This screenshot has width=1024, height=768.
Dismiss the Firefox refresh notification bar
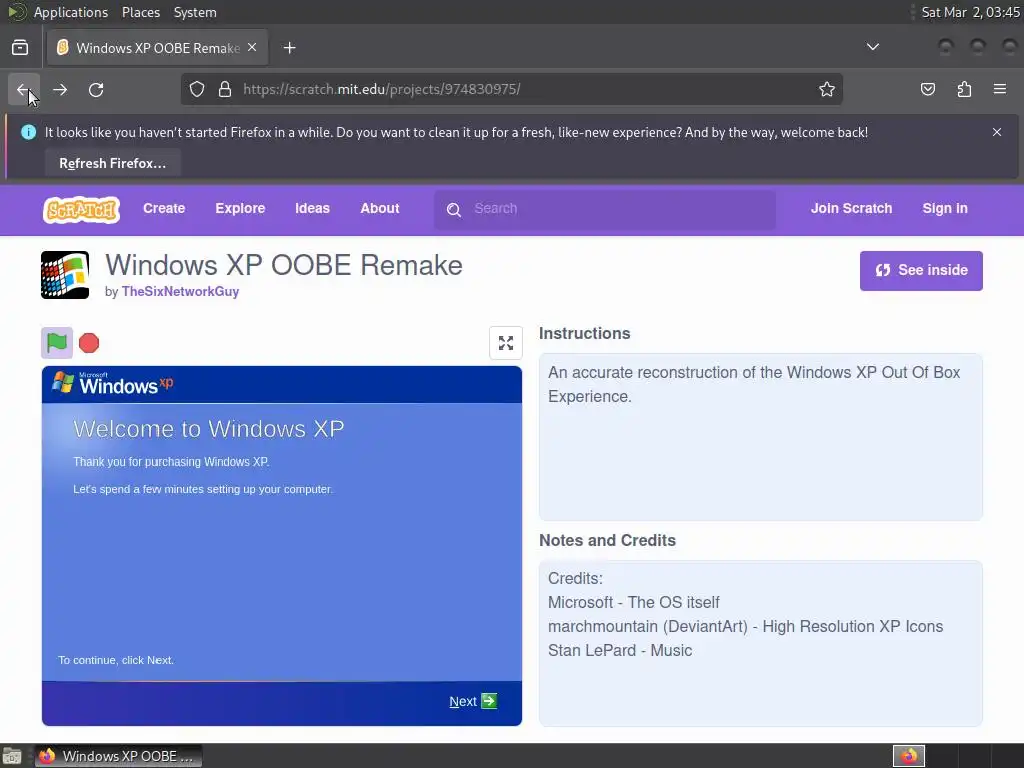997,132
